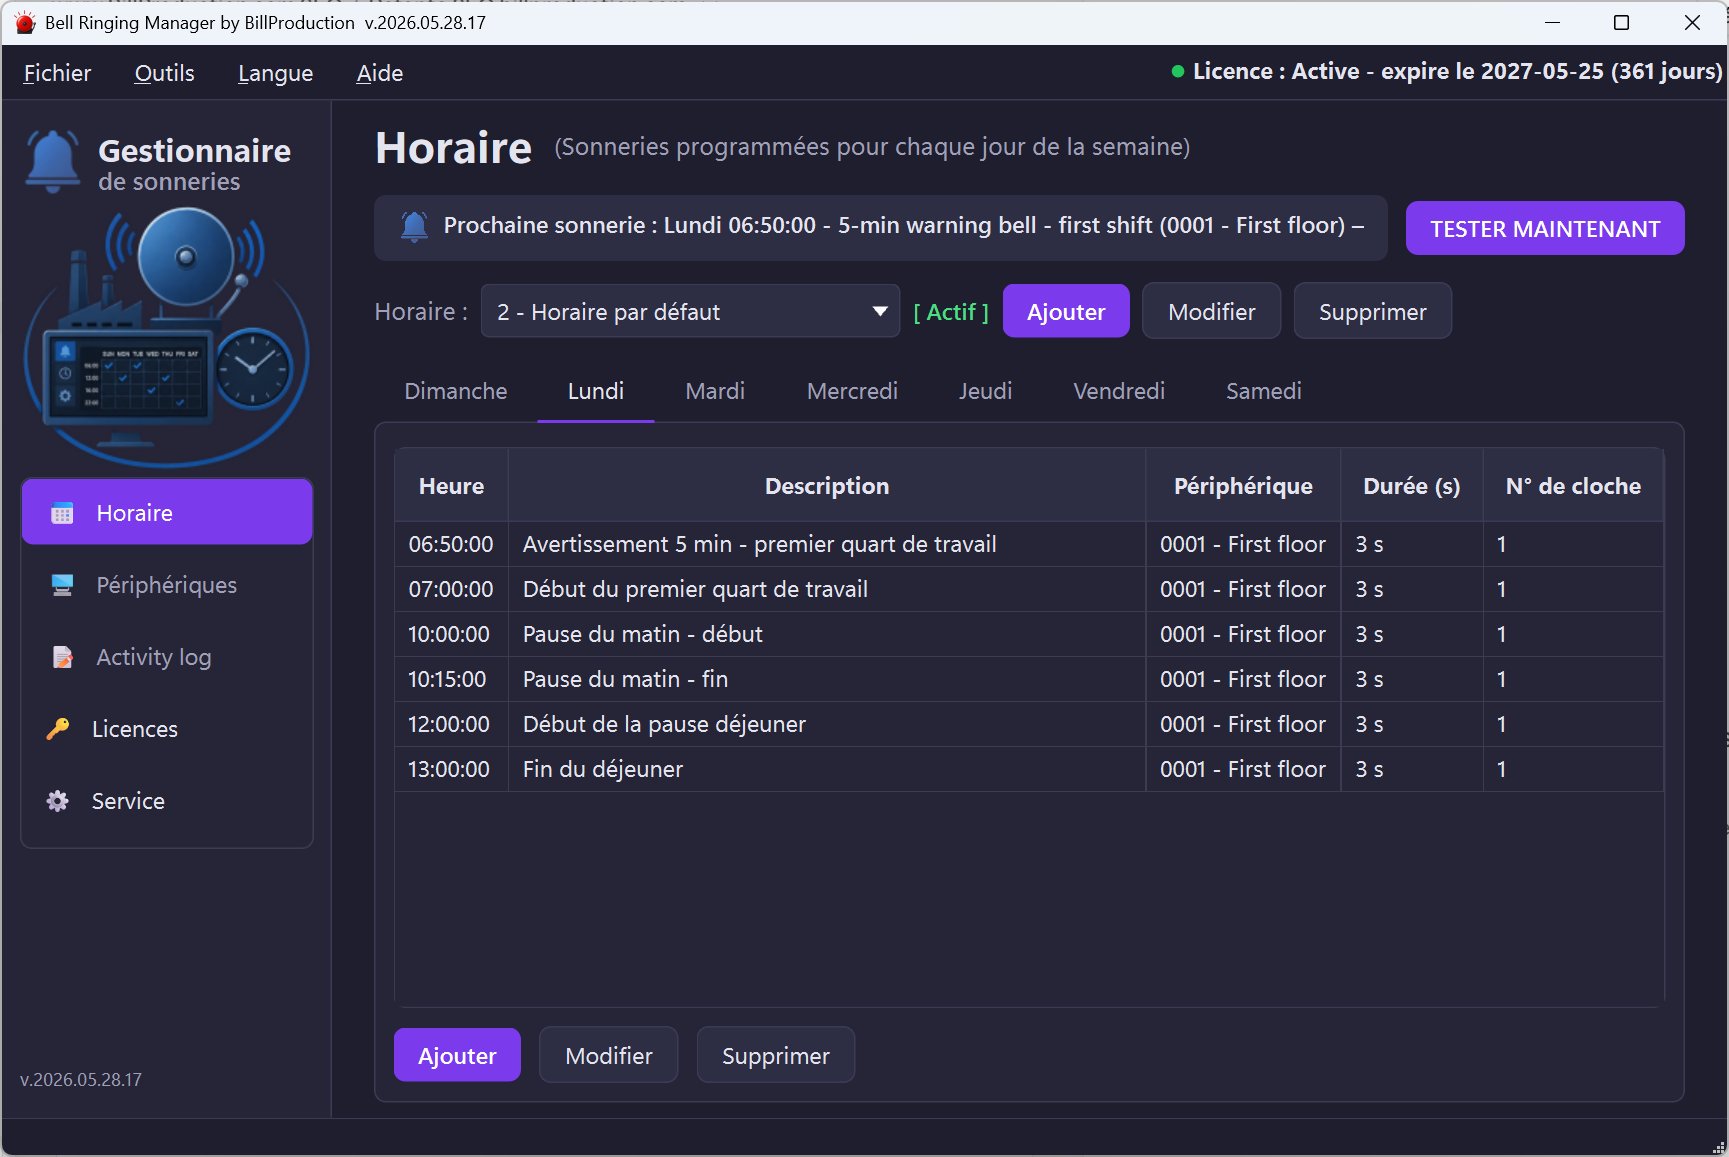Switch to the Dimanche tab
This screenshot has height=1157, width=1729.
(x=456, y=391)
